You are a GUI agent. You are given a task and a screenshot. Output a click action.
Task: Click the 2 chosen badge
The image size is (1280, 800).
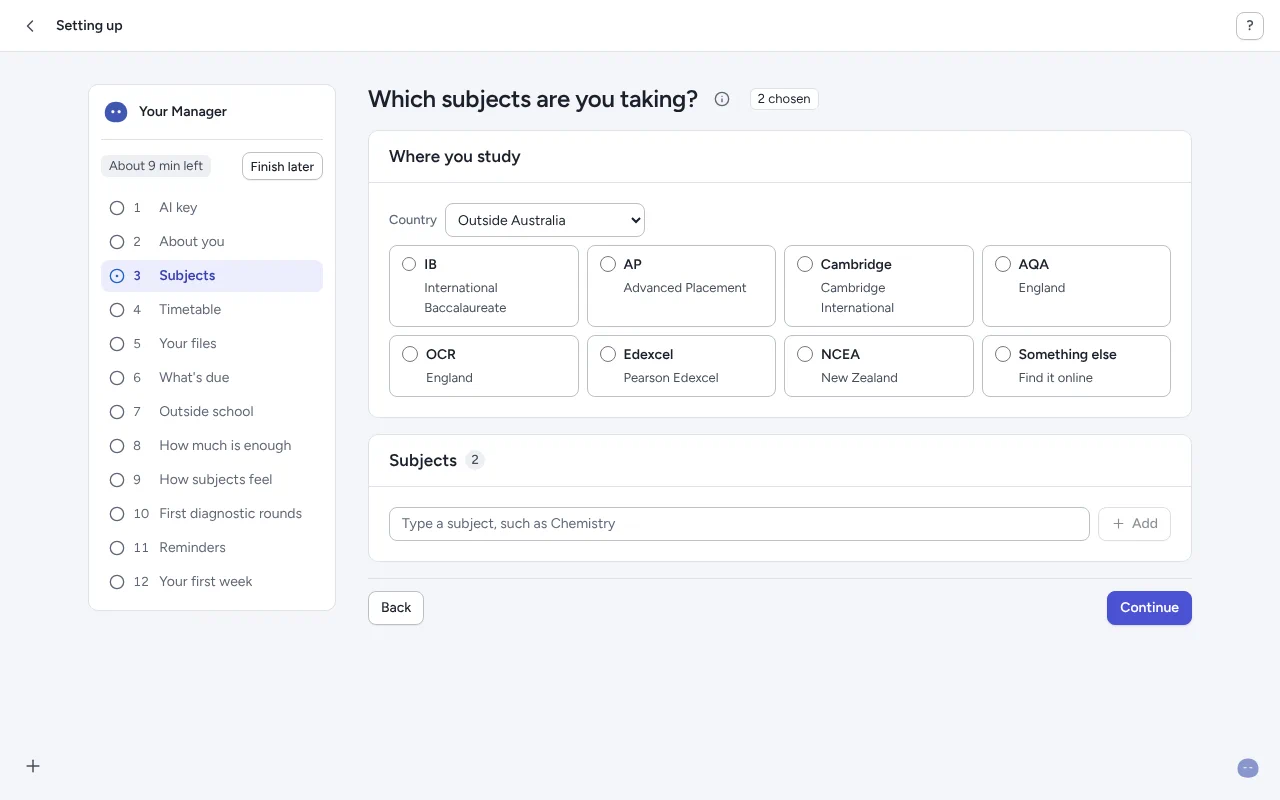[784, 99]
